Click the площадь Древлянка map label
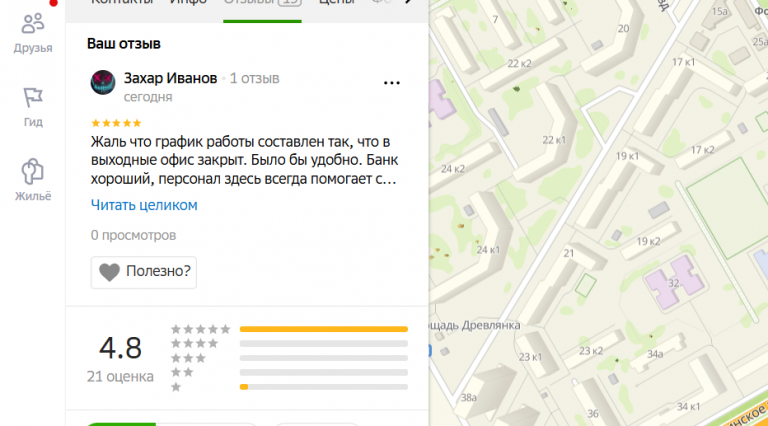 [475, 326]
